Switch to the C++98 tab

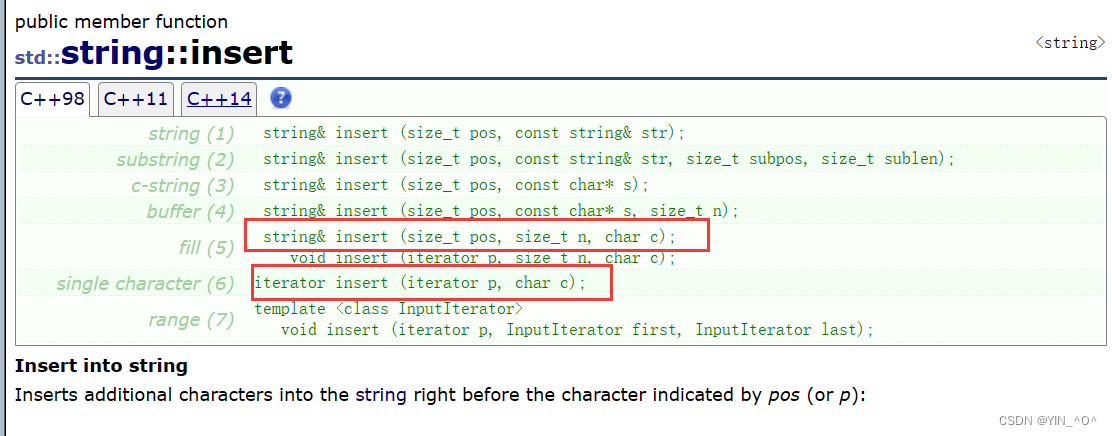point(53,99)
